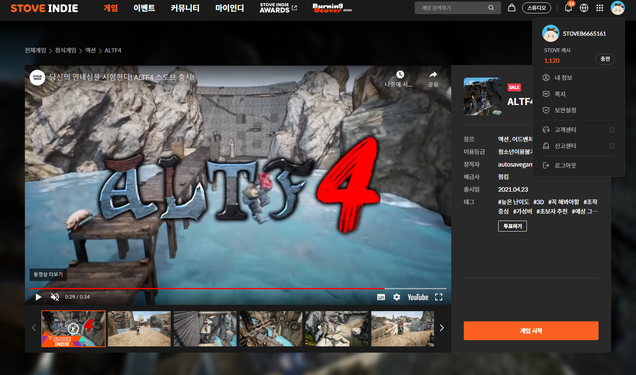
Task: Play the ALTF4 trailer video
Action: click(x=38, y=297)
